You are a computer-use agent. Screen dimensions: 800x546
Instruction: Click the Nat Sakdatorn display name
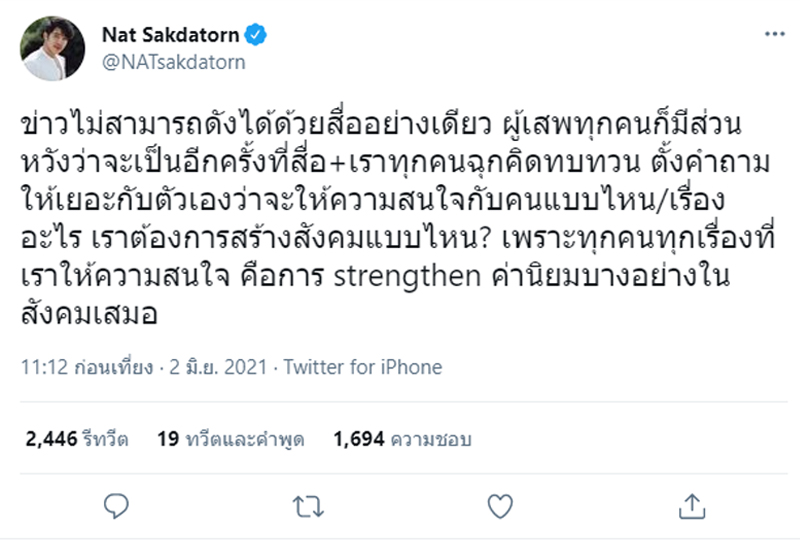tap(170, 37)
